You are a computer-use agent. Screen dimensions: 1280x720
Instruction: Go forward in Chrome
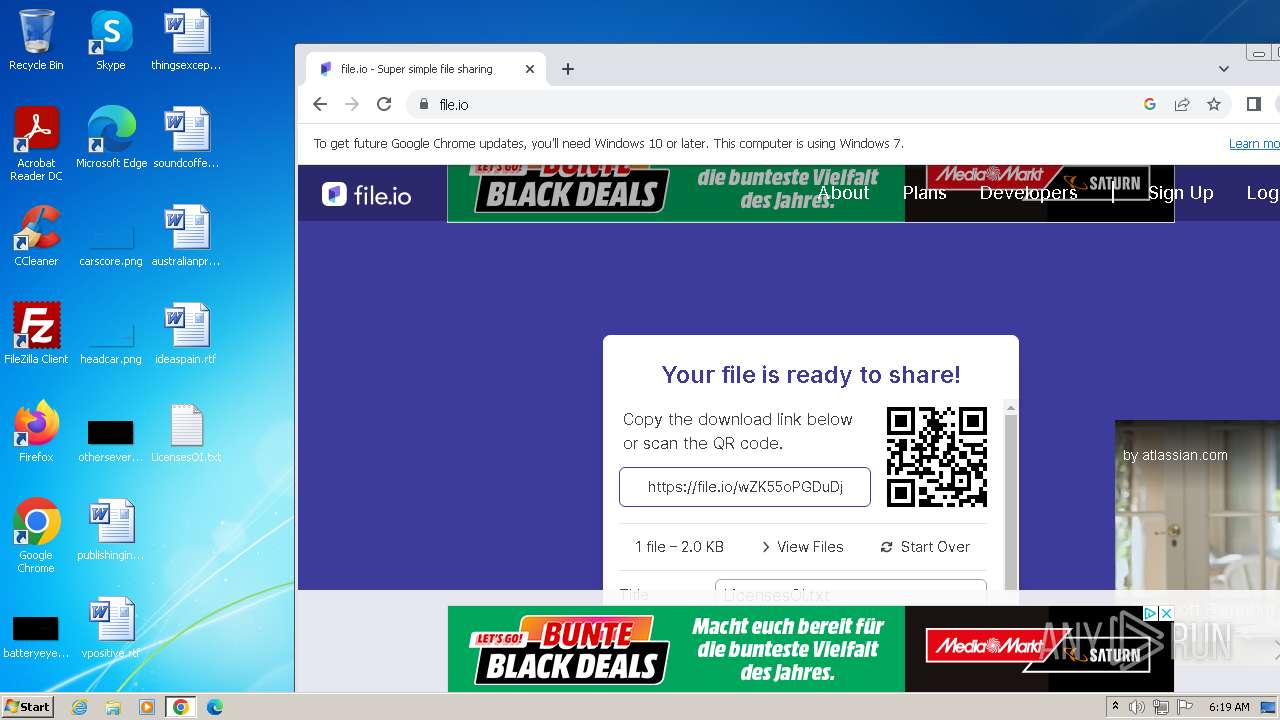[352, 104]
